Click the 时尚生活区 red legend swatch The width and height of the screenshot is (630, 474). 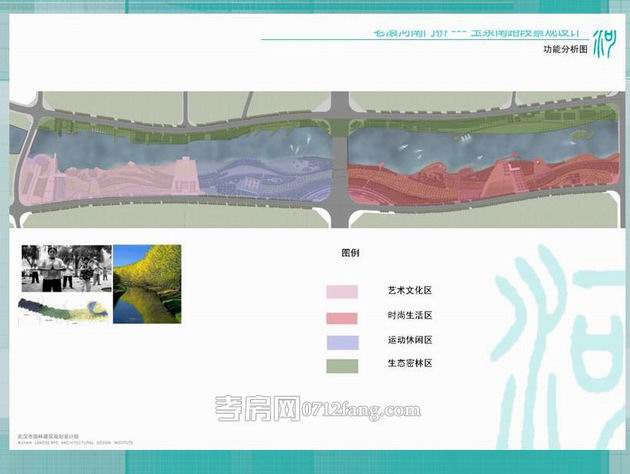click(342, 317)
